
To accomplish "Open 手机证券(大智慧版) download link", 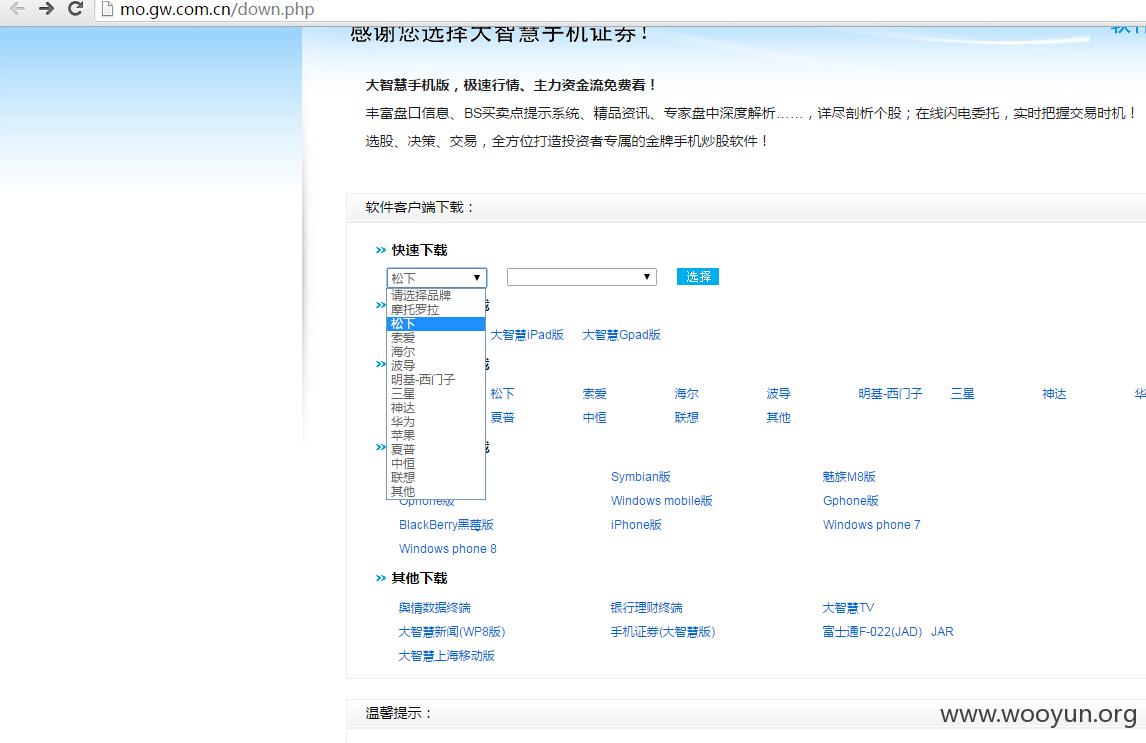I will (663, 632).
